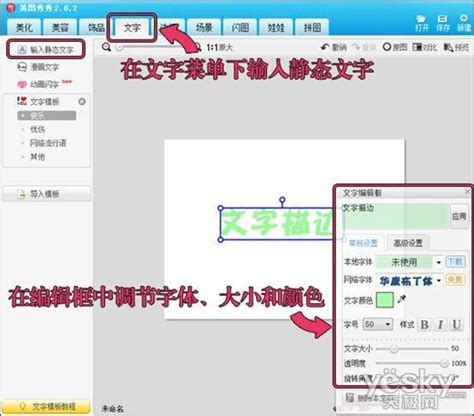Pick color with the eyedropper icon
The image size is (474, 416).
pyautogui.click(x=402, y=299)
